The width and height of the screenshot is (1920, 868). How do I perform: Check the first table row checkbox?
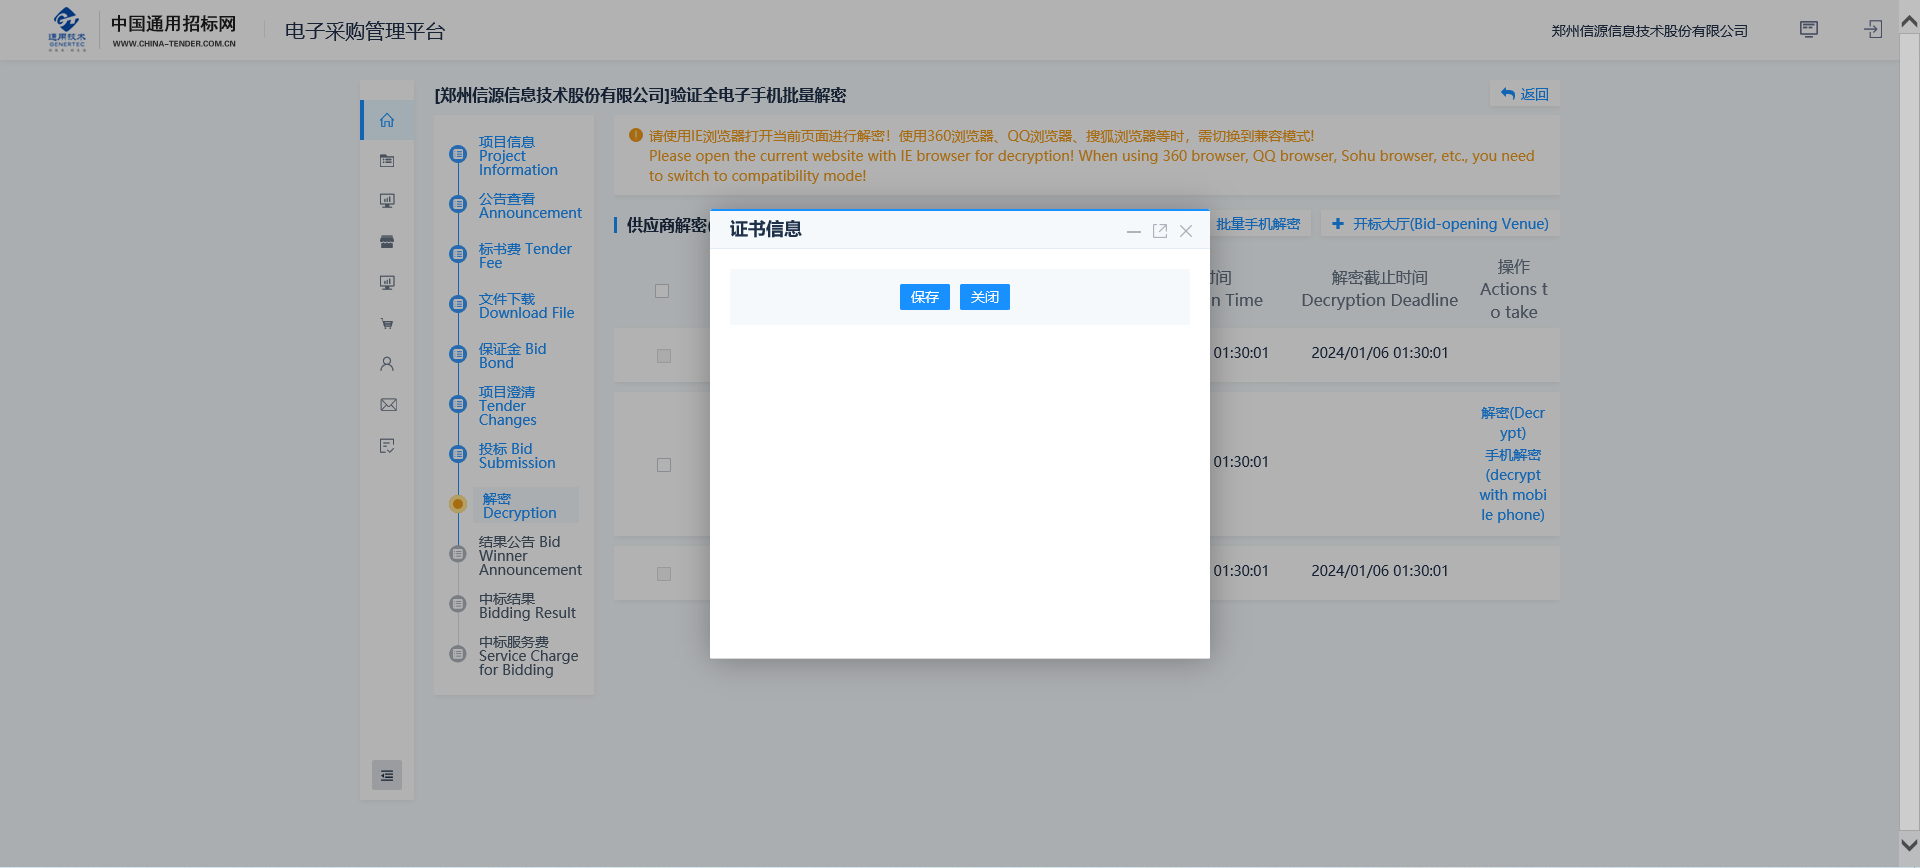click(x=664, y=356)
